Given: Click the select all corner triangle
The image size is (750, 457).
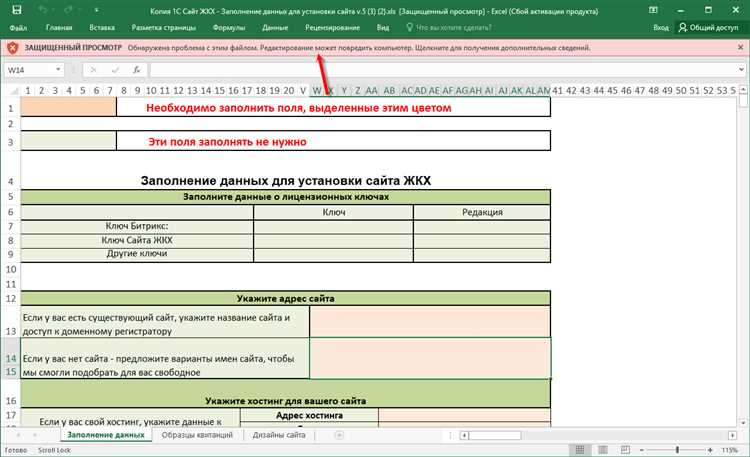Looking at the screenshot, I should 14,90.
